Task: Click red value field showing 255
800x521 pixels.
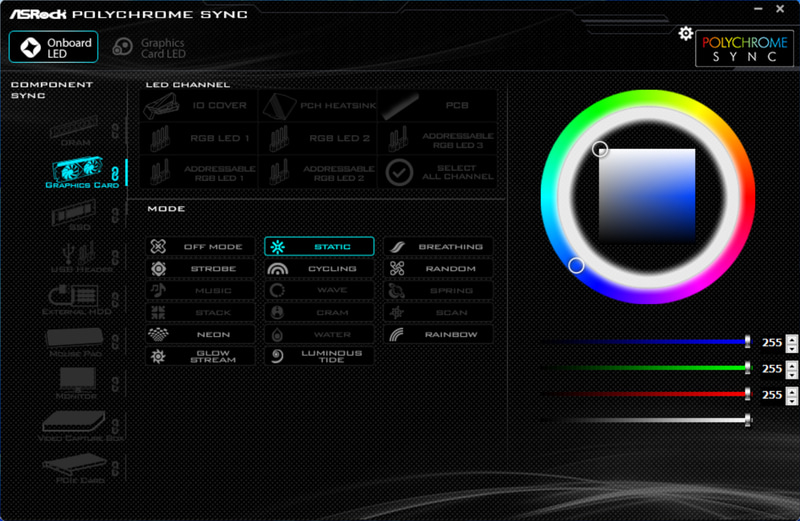Action: point(771,395)
